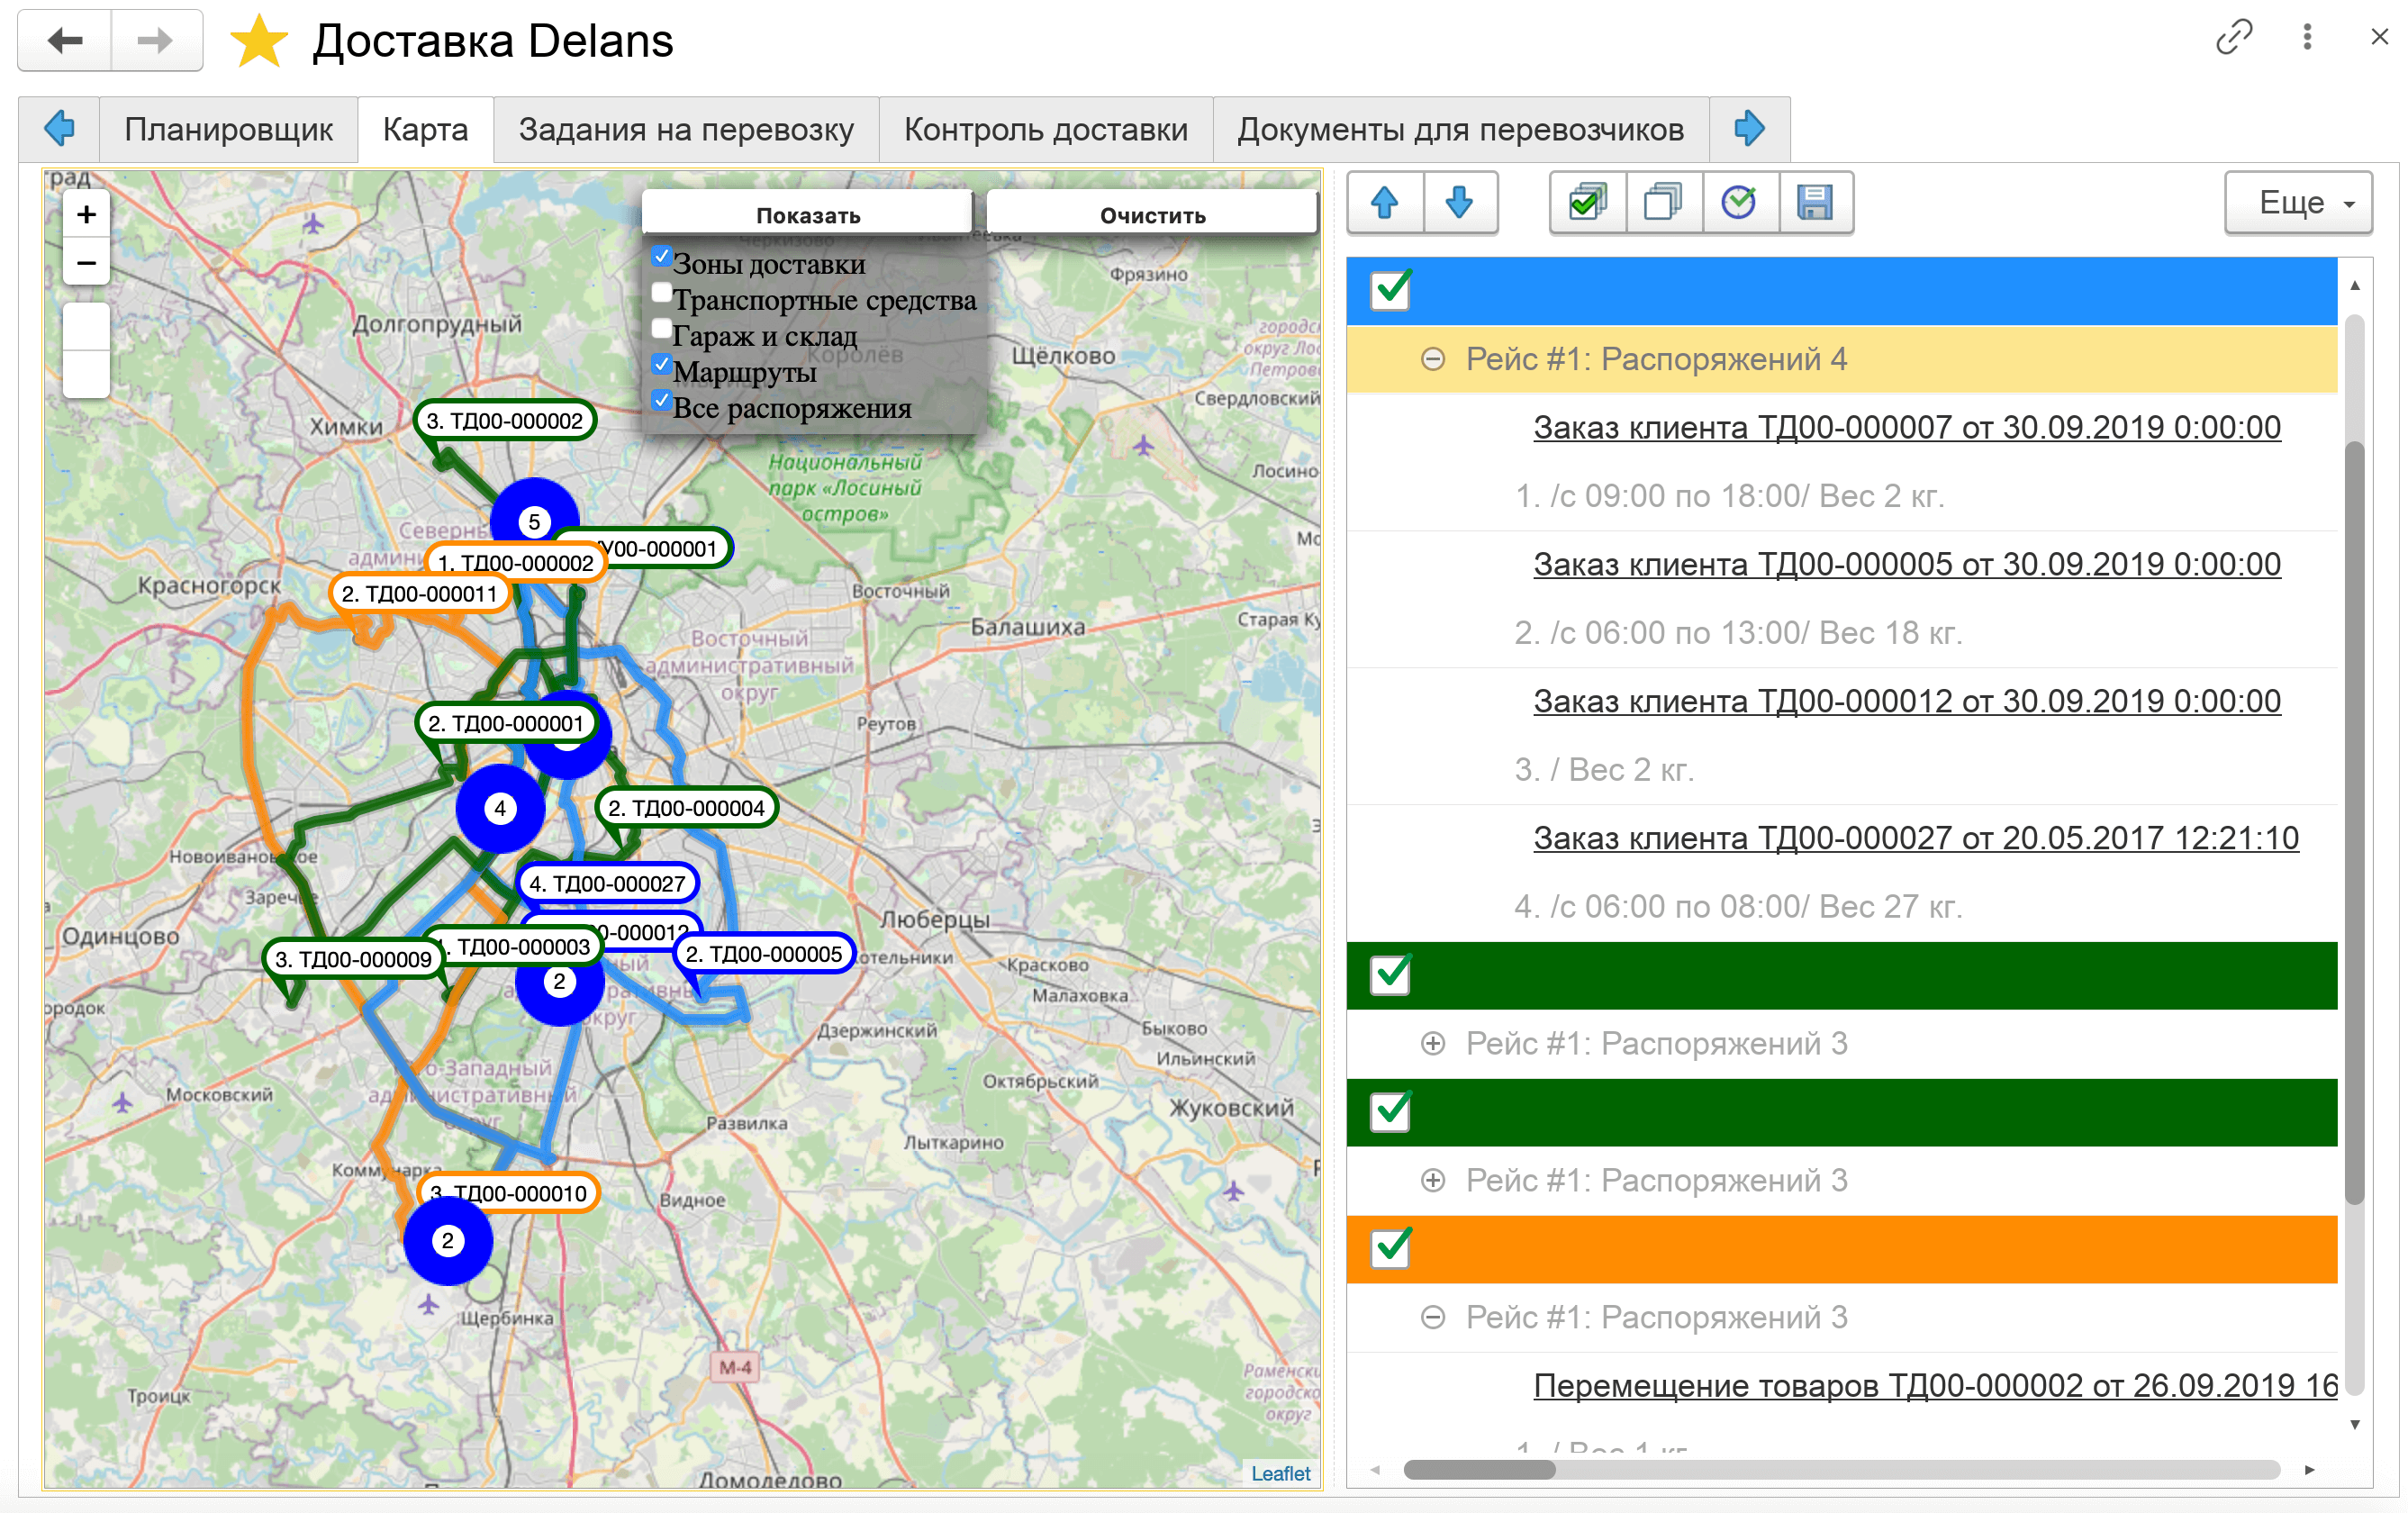
Task: Open the three-dot options menu
Action: click(2307, 38)
